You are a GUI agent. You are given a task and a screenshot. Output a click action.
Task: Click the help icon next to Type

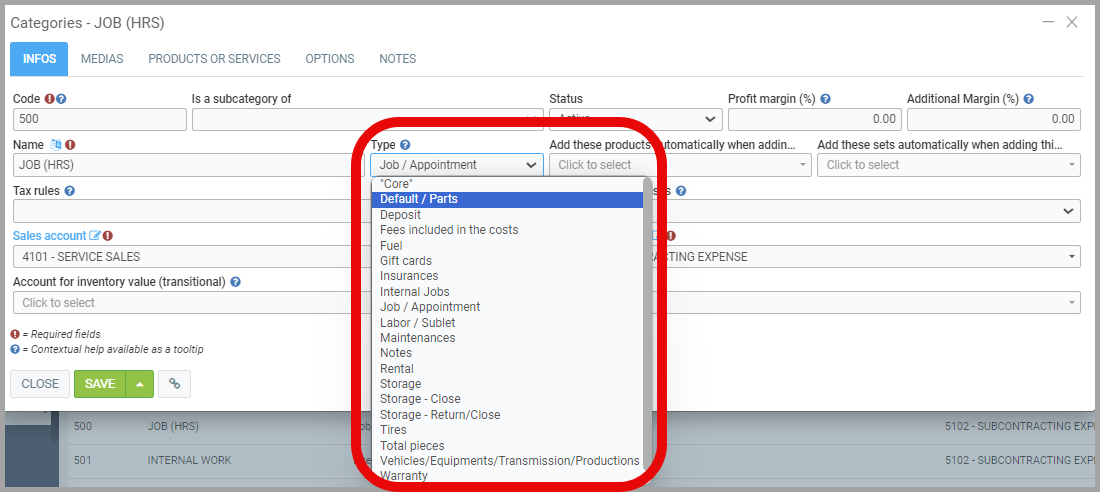405,145
